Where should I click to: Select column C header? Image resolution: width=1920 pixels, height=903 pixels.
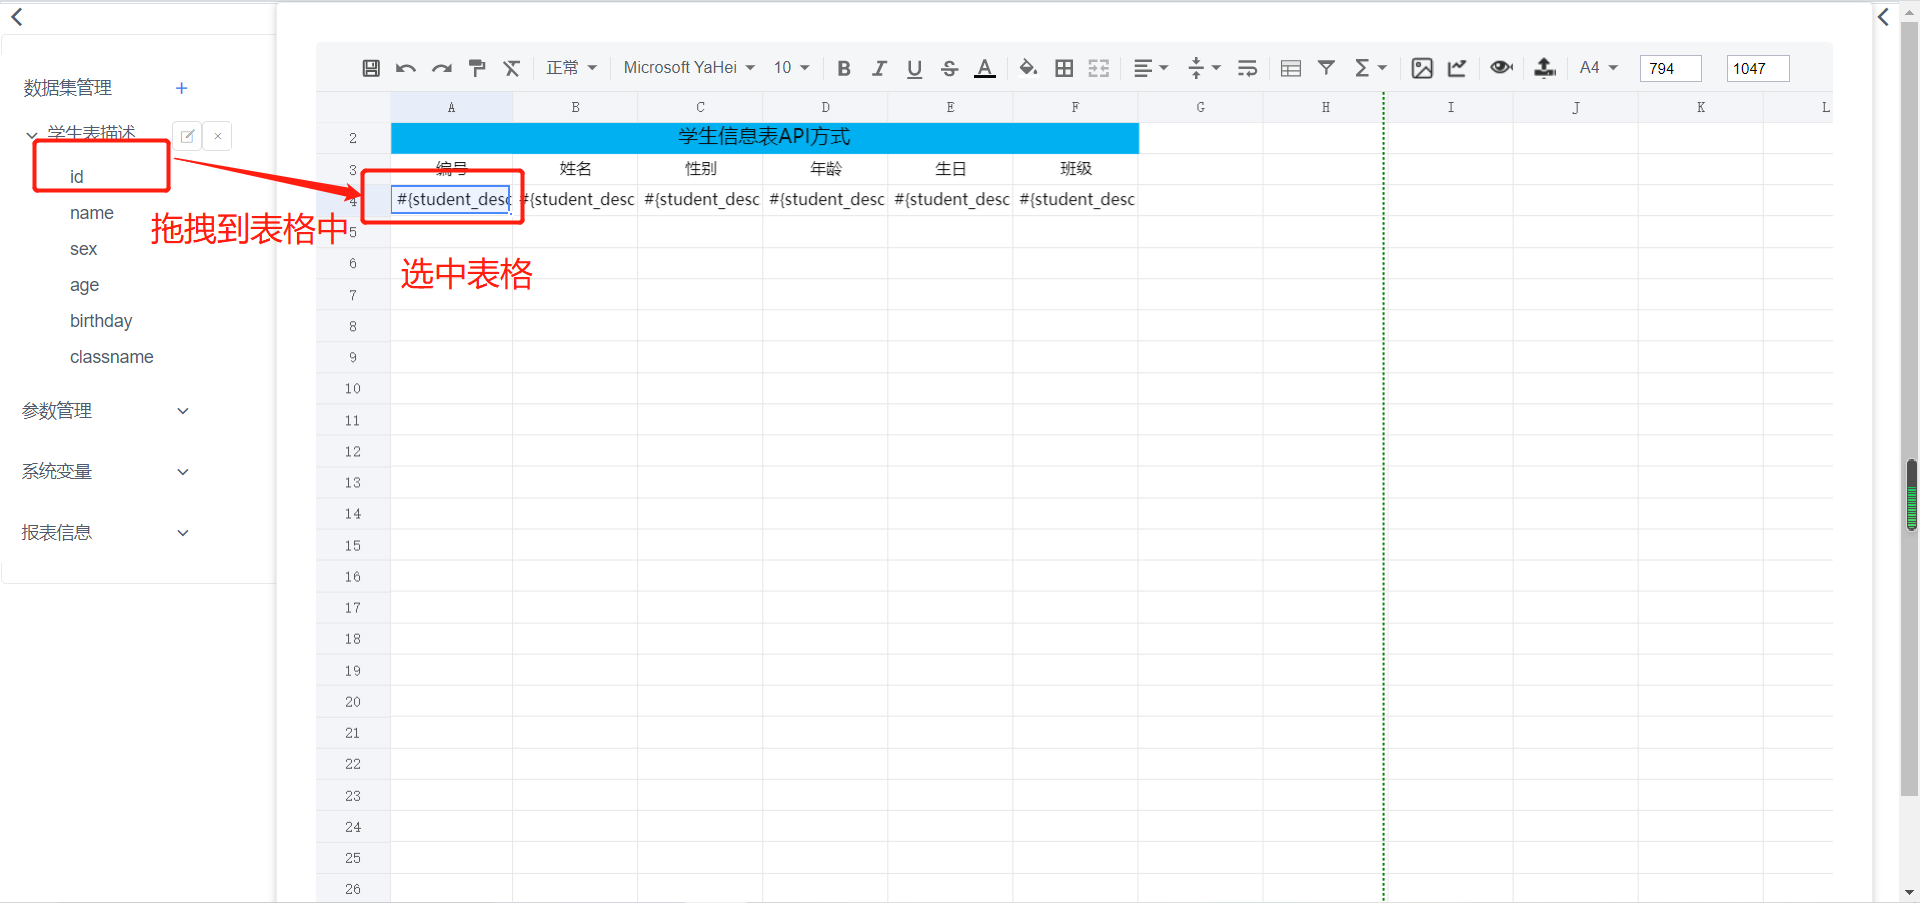click(x=700, y=107)
